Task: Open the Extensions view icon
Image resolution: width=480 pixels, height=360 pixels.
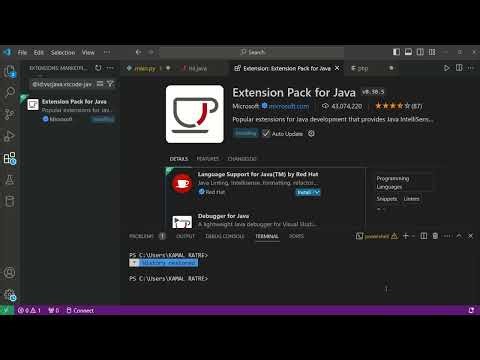Action: pyautogui.click(x=10, y=158)
